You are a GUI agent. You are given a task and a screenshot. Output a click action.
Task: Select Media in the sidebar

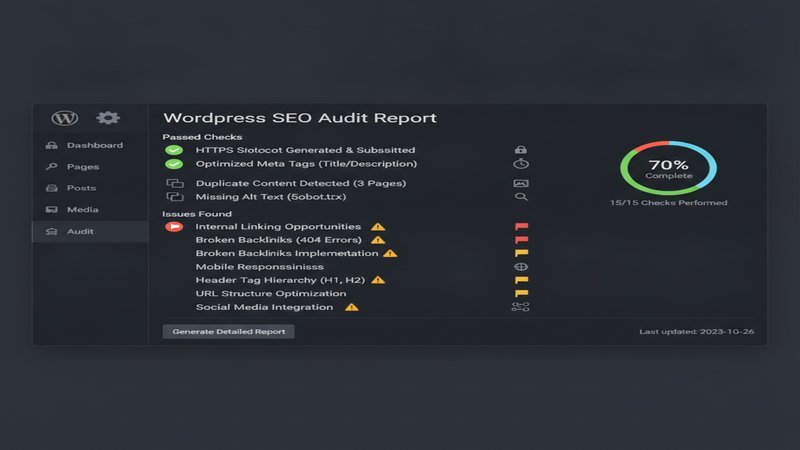tap(90, 210)
